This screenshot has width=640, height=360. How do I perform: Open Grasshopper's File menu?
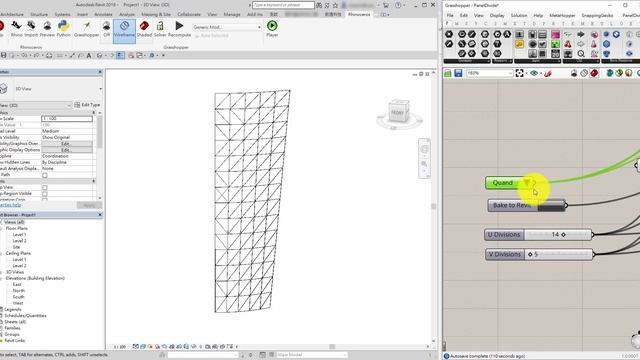click(x=450, y=15)
